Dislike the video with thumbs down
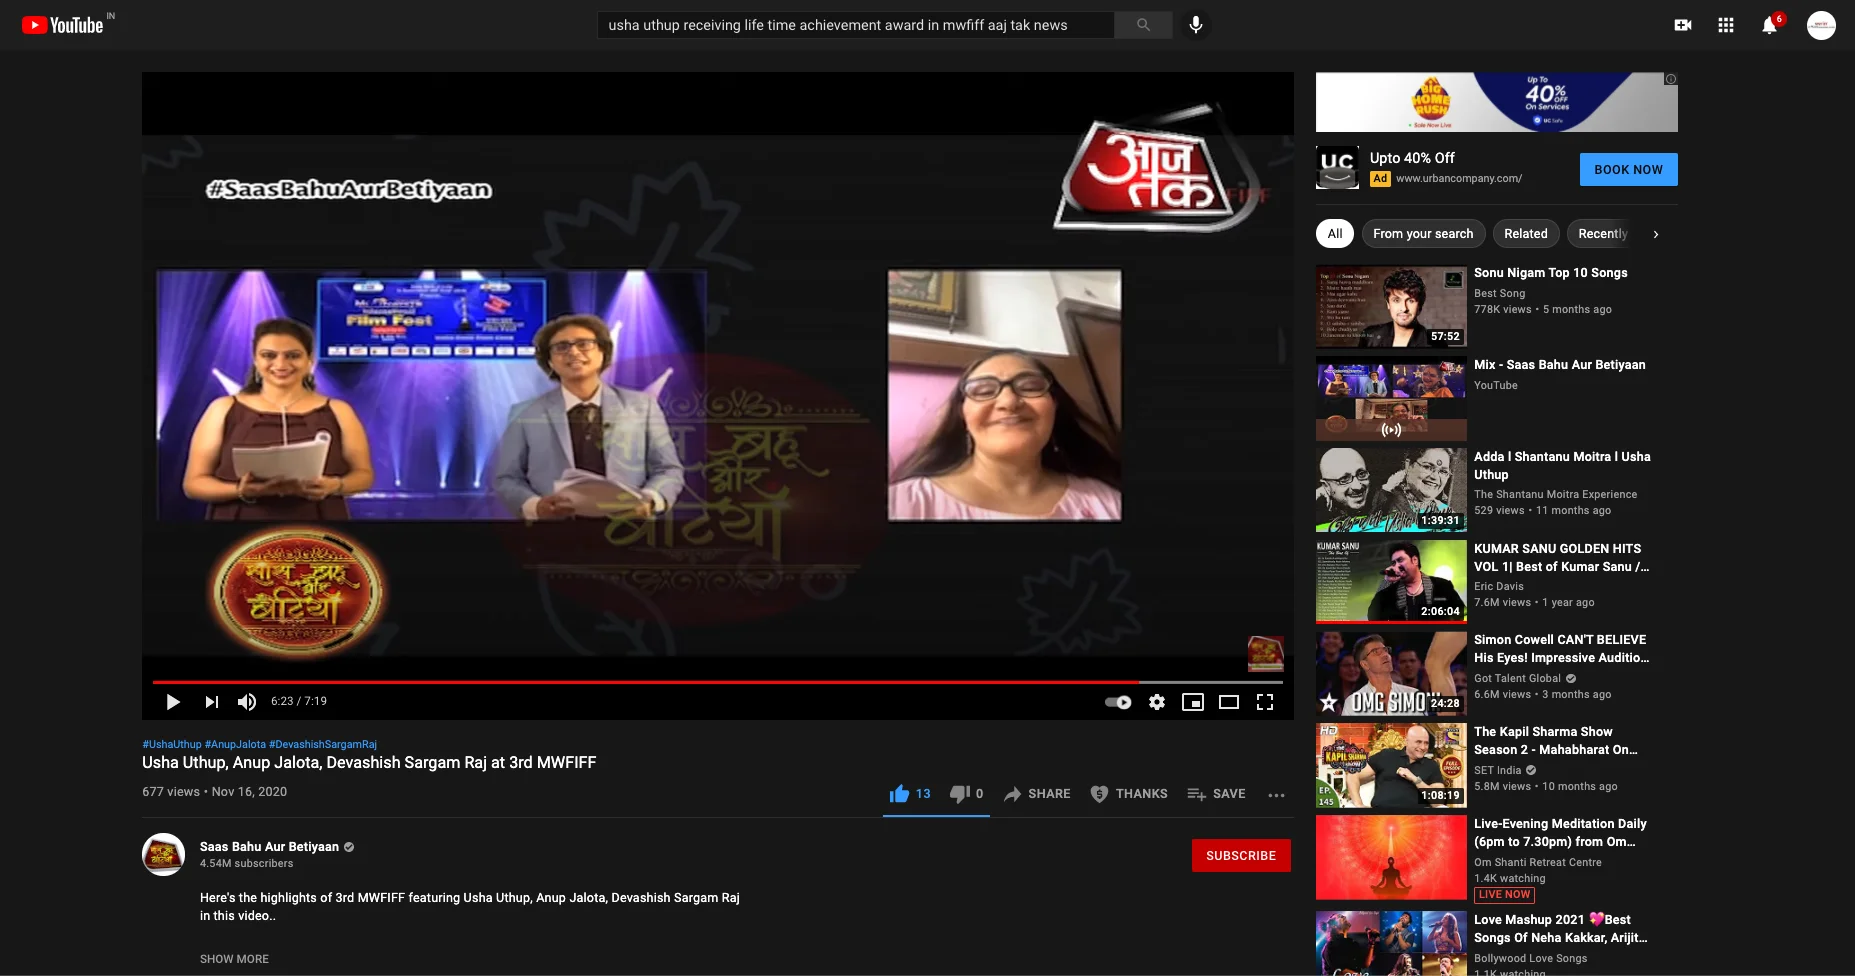Screen dimensions: 1855x976 tap(966, 794)
